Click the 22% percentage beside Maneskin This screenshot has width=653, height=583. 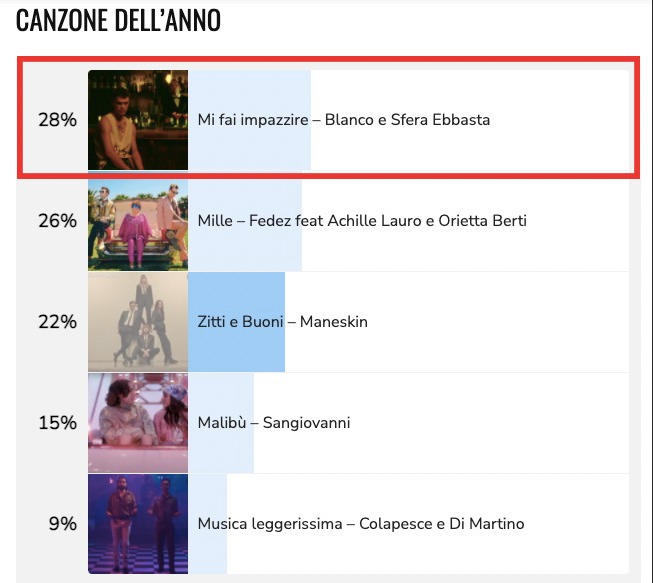pyautogui.click(x=57, y=322)
